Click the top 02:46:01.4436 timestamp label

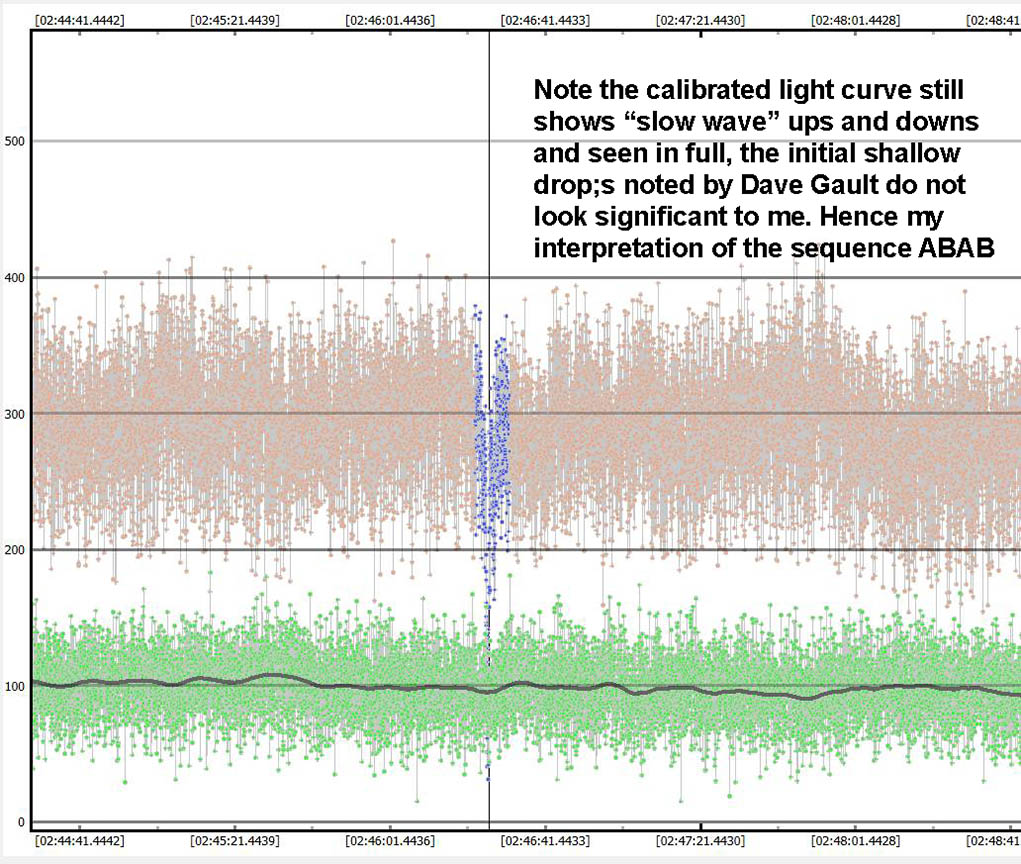tap(389, 19)
